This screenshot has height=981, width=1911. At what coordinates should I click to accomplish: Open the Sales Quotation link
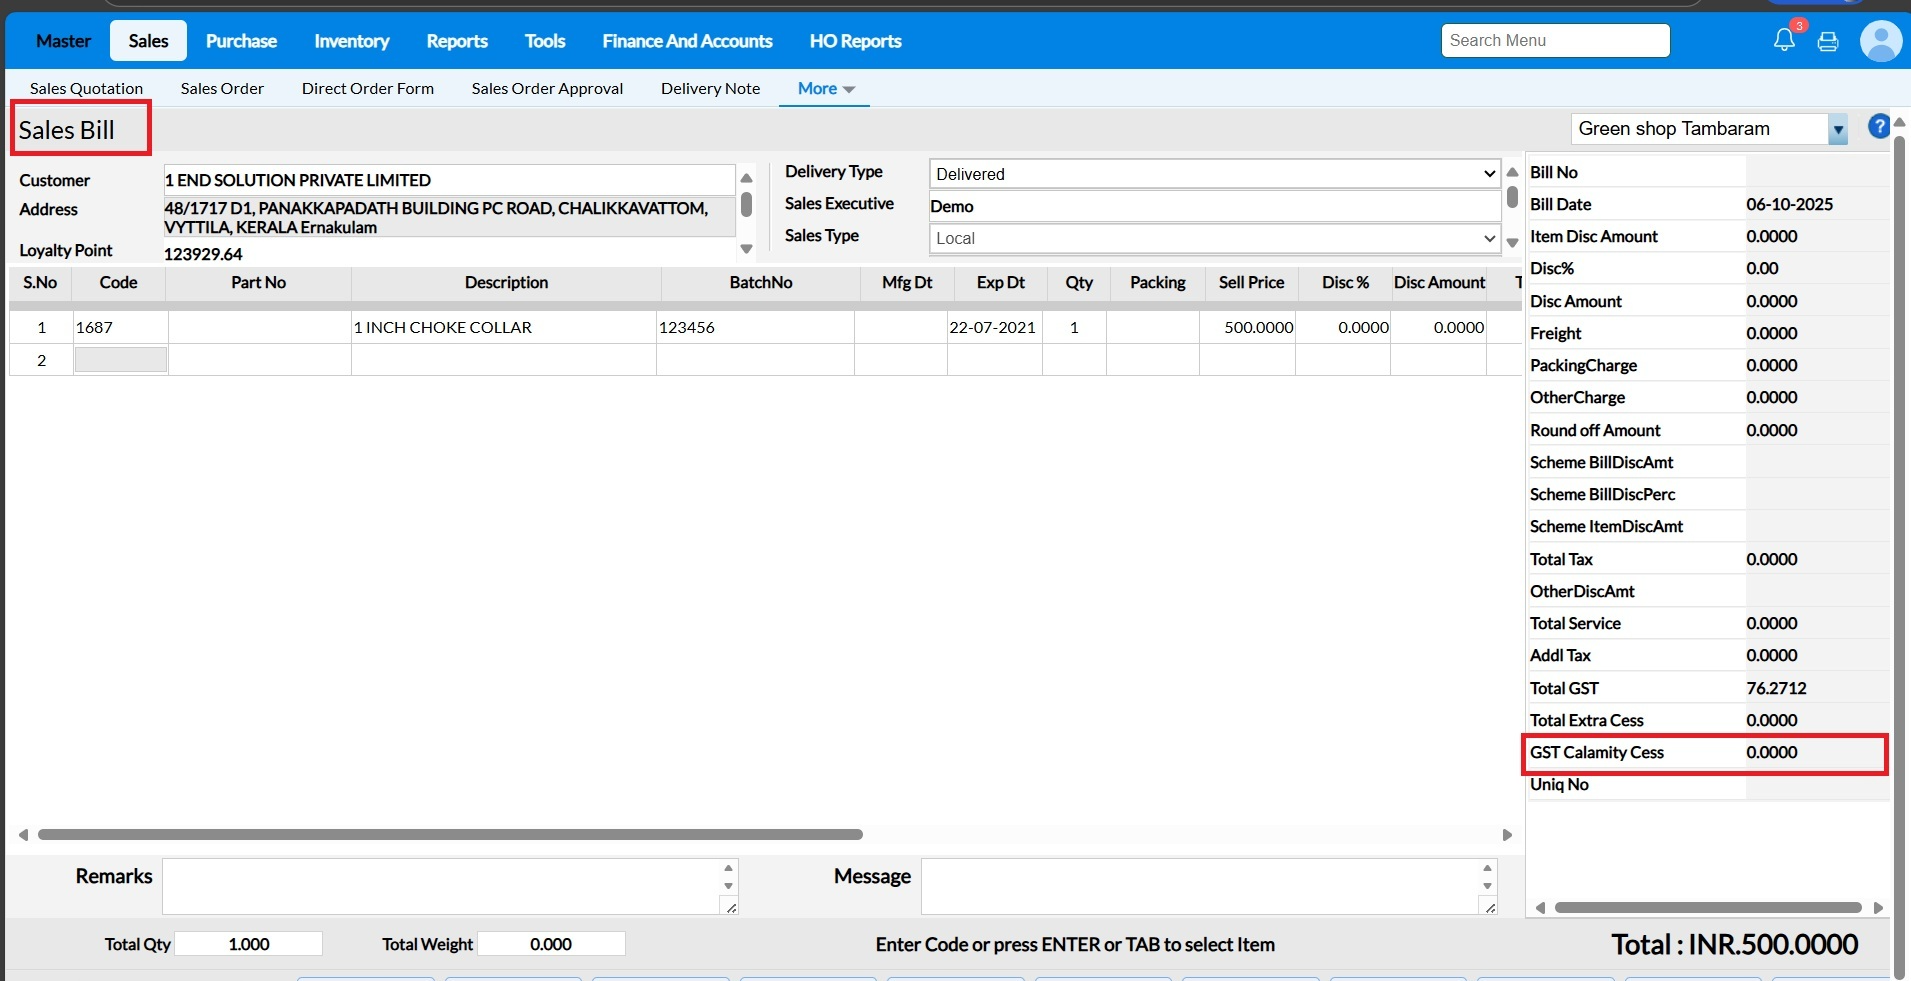tap(86, 88)
